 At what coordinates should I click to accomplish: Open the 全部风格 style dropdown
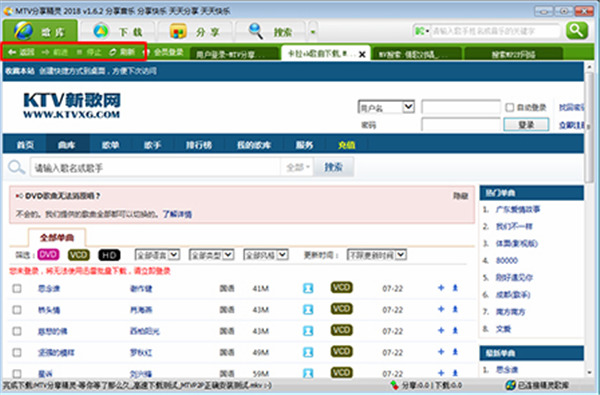pyautogui.click(x=266, y=255)
